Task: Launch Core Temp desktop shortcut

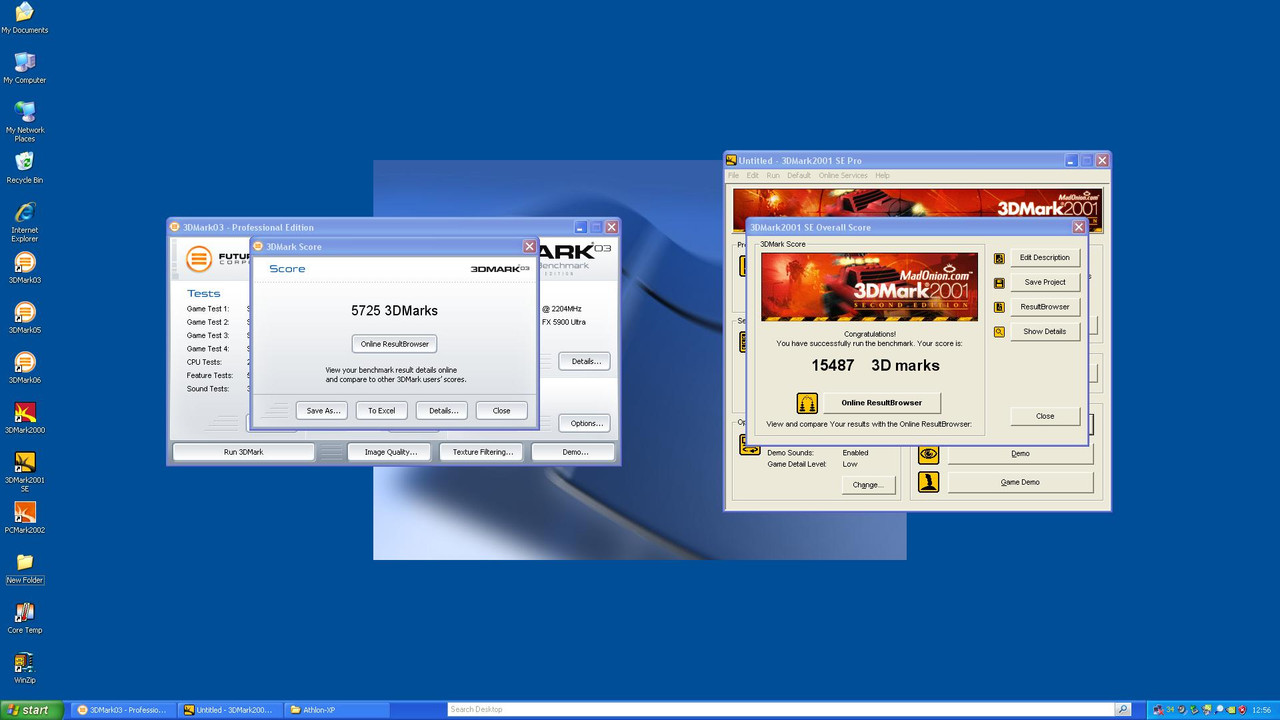Action: coord(24,617)
